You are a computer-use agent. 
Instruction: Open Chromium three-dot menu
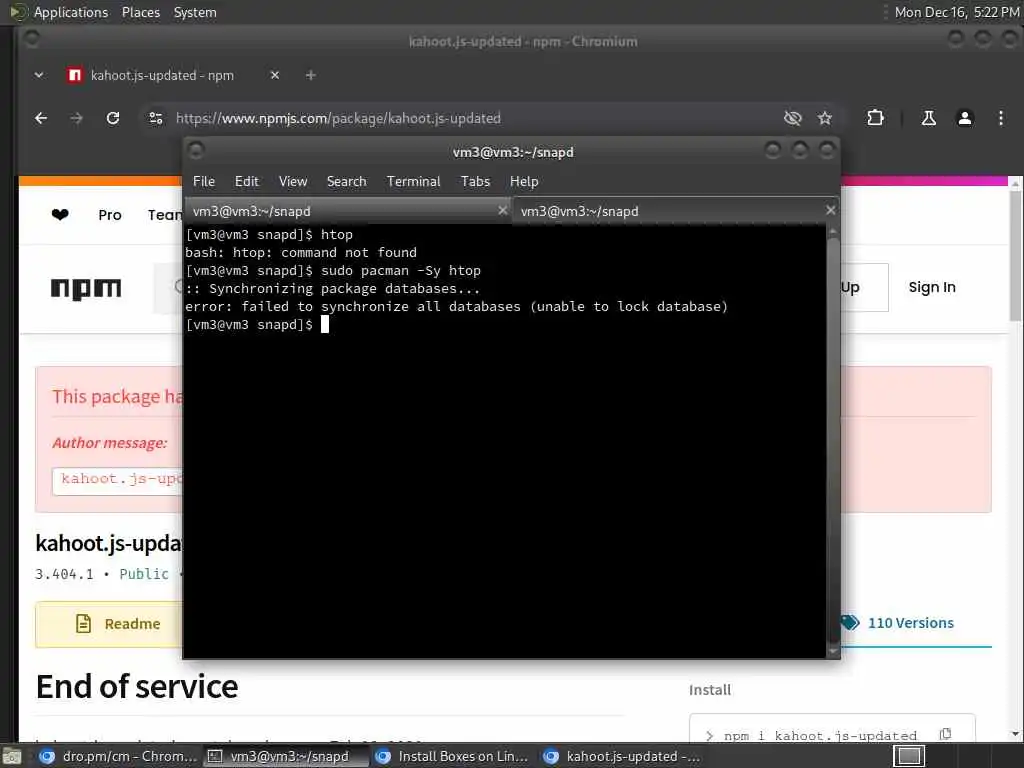point(1000,118)
